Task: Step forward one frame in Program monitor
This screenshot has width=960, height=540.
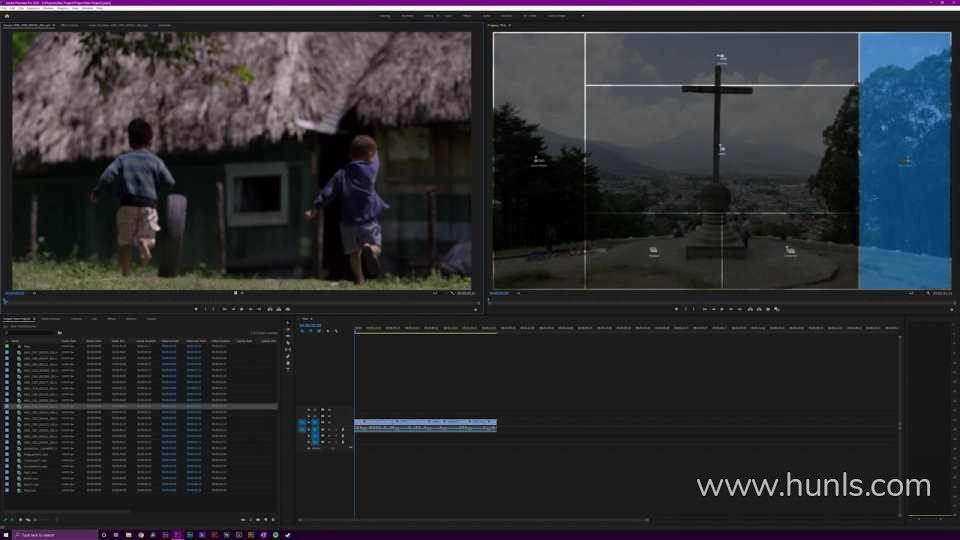Action: pos(731,309)
